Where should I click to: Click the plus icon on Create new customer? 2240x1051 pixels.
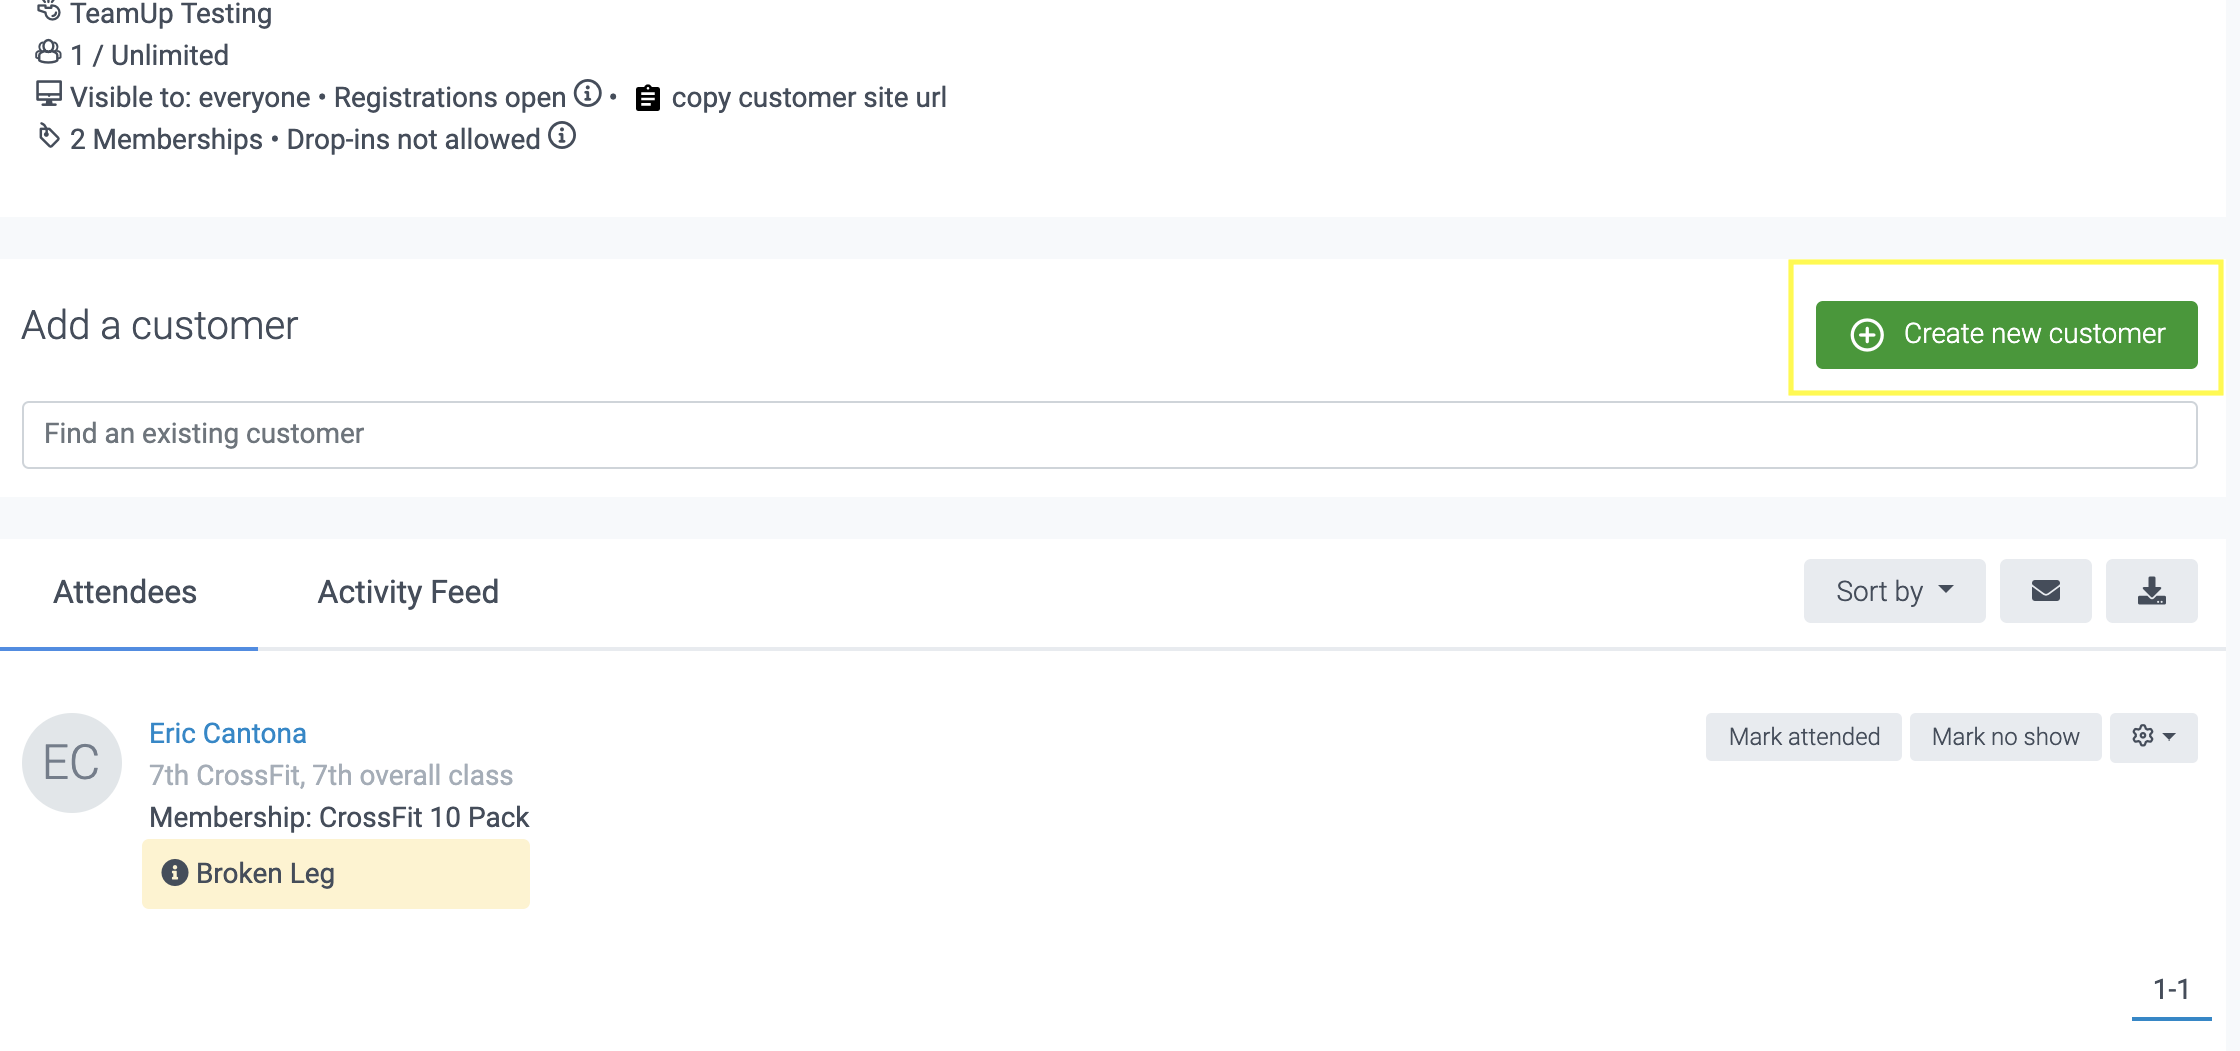pyautogui.click(x=1866, y=334)
